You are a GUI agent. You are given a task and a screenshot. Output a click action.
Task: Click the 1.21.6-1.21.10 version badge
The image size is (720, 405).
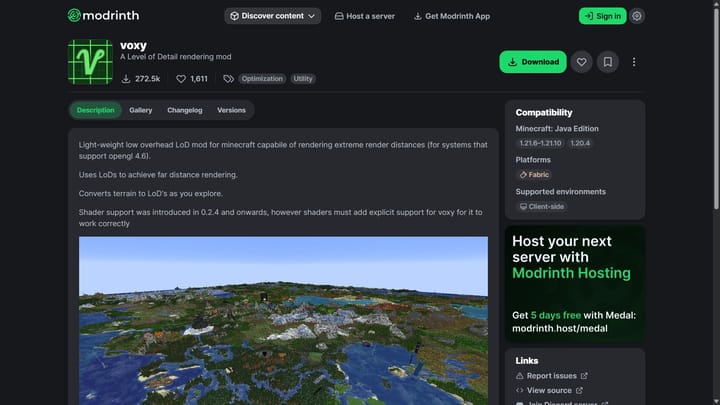(540, 143)
